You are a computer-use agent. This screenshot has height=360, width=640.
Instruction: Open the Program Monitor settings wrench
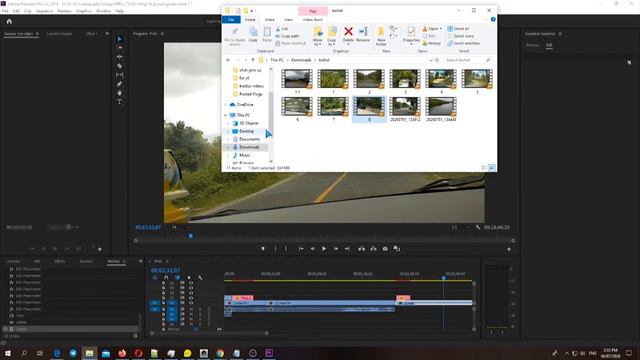click(x=478, y=227)
